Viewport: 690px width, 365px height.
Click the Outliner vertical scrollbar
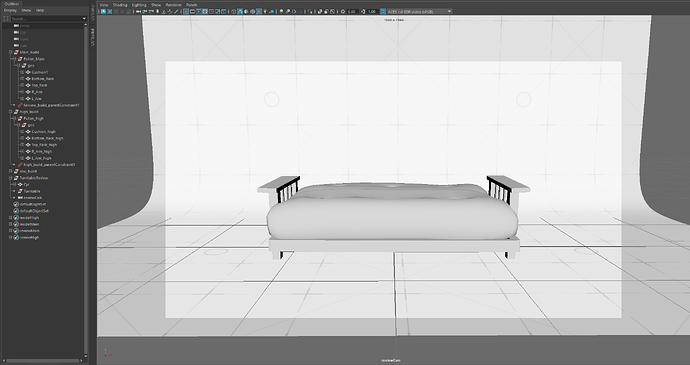[x=85, y=189]
